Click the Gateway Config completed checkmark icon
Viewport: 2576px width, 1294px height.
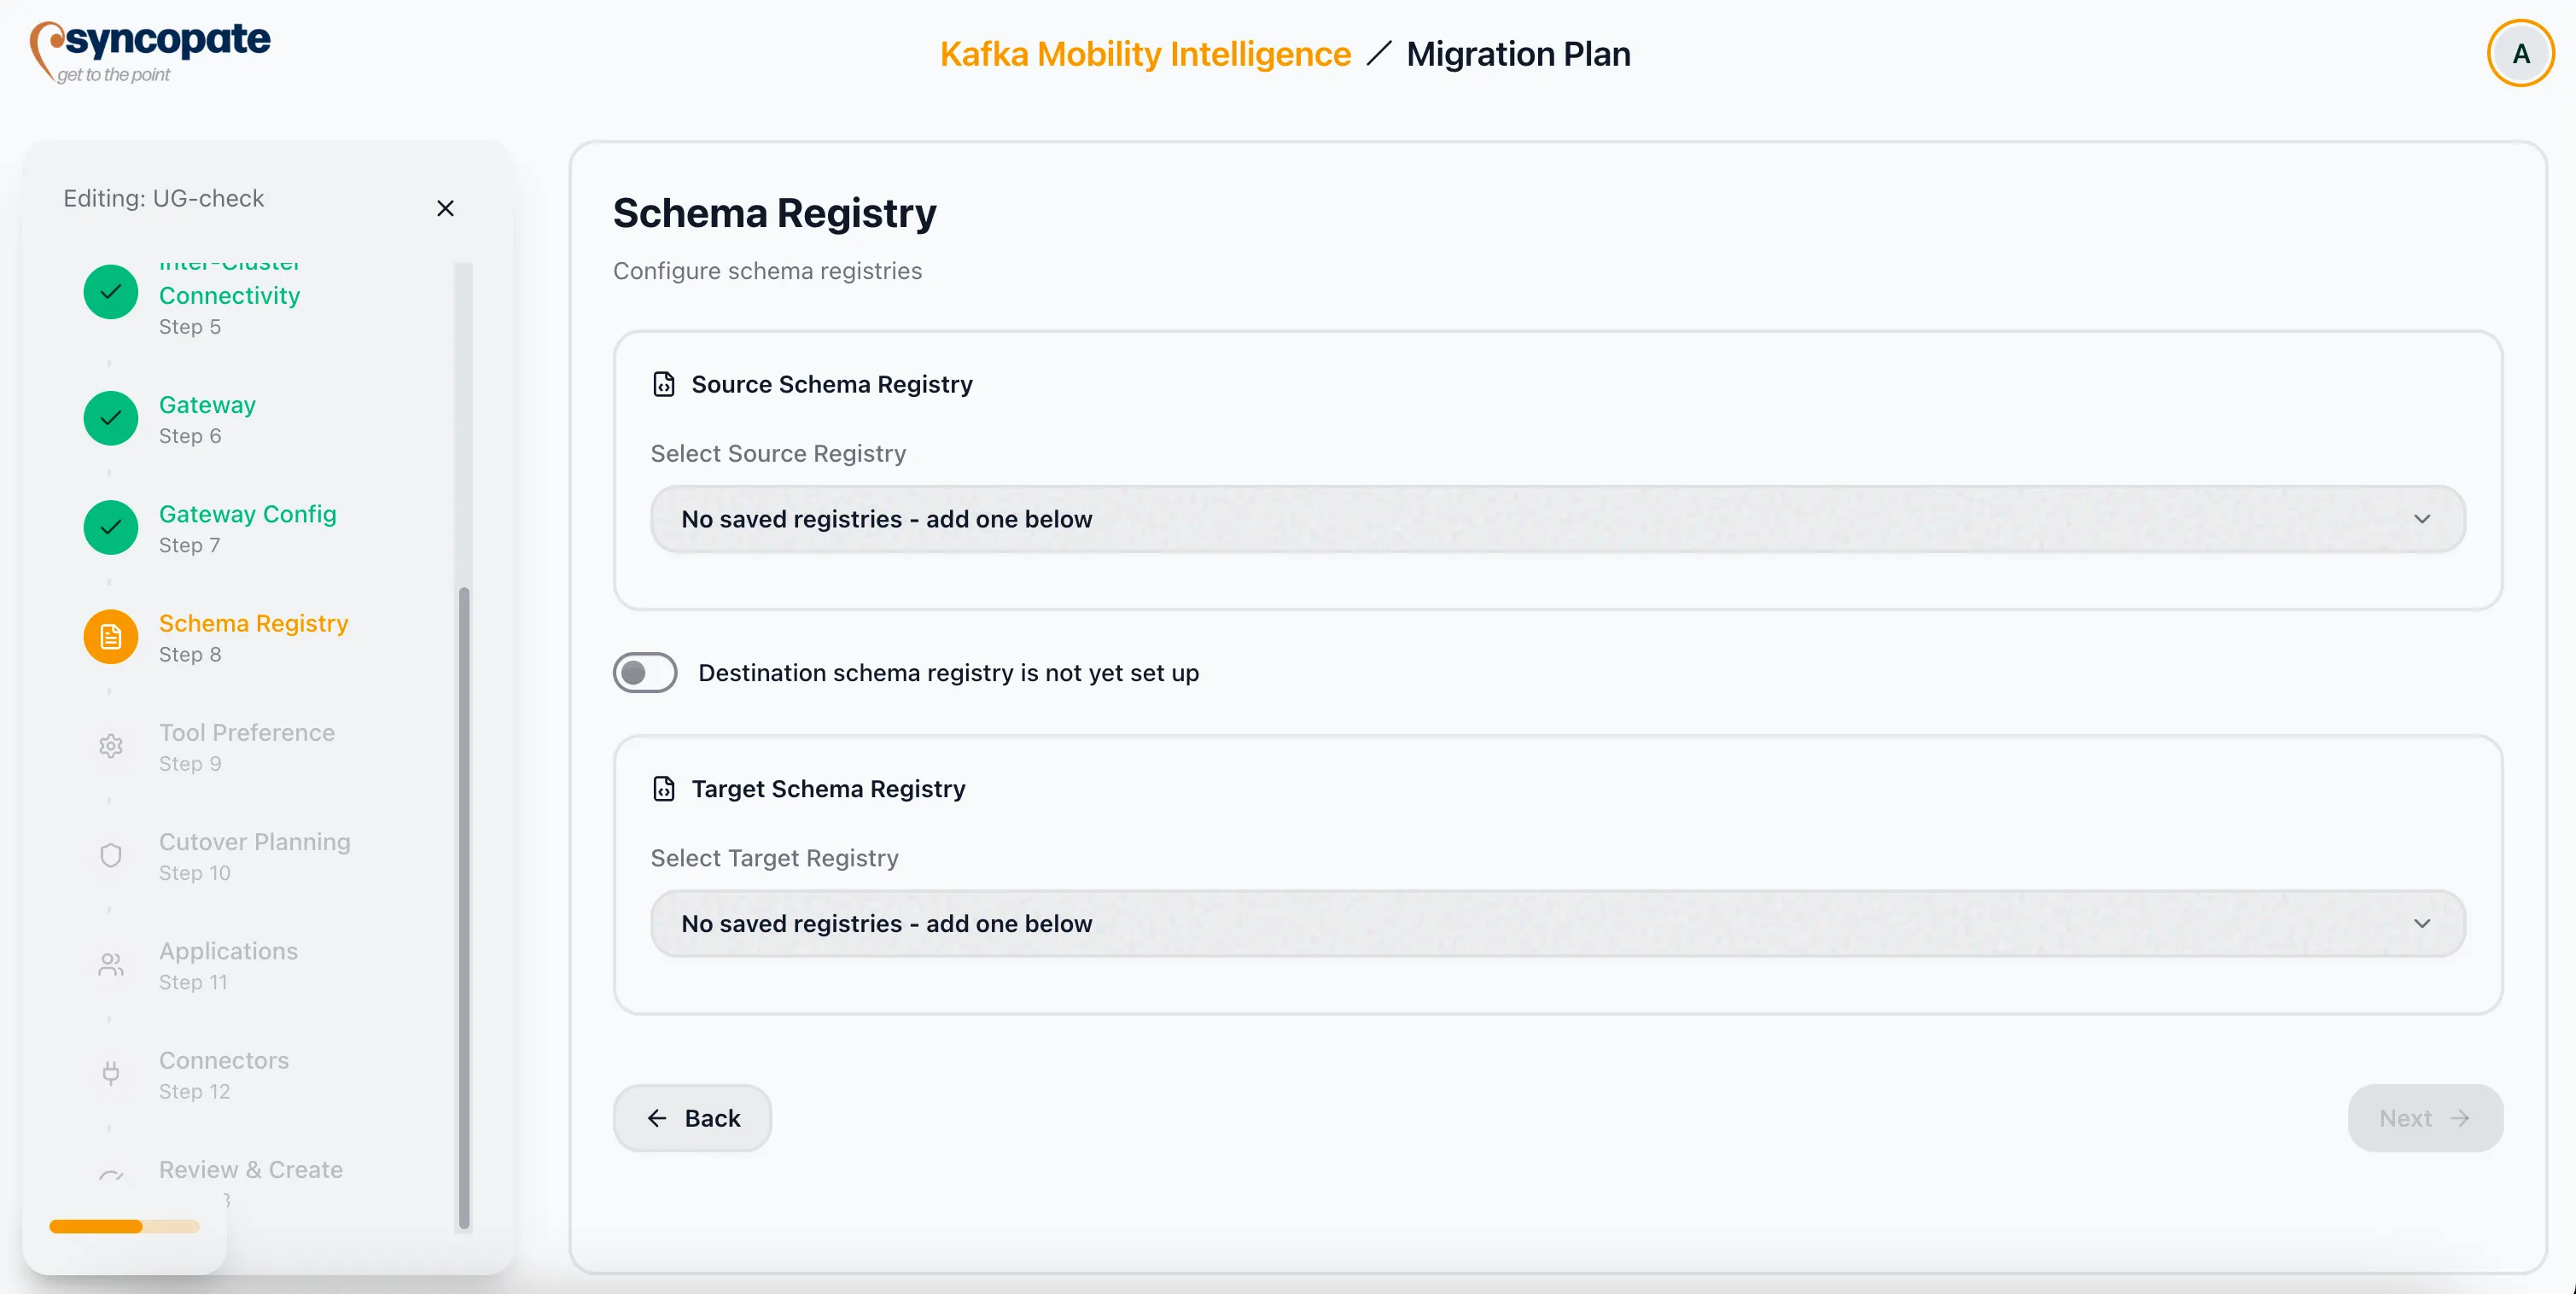pos(110,528)
